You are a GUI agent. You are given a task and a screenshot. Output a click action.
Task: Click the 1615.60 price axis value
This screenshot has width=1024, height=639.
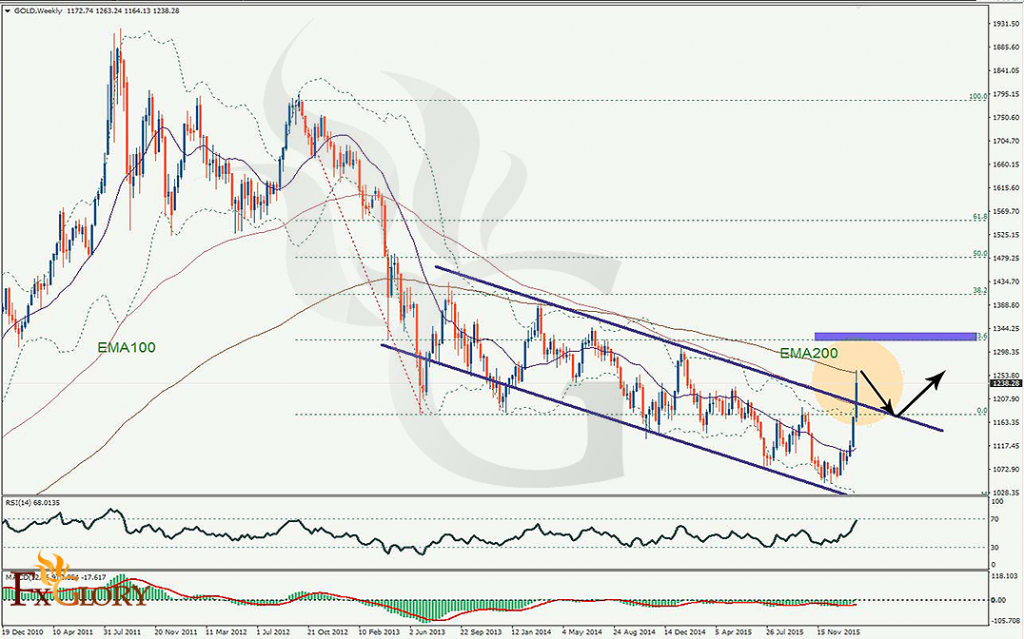pos(1006,188)
